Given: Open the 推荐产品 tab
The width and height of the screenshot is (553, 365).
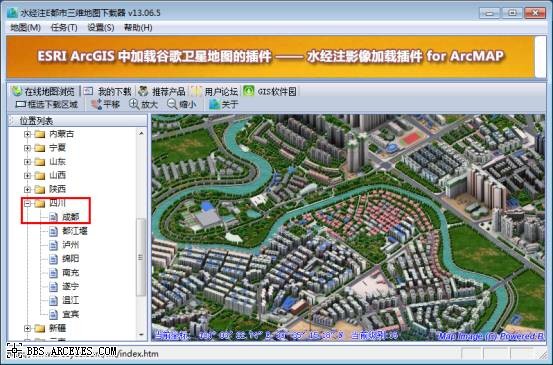Looking at the screenshot, I should coord(162,91).
